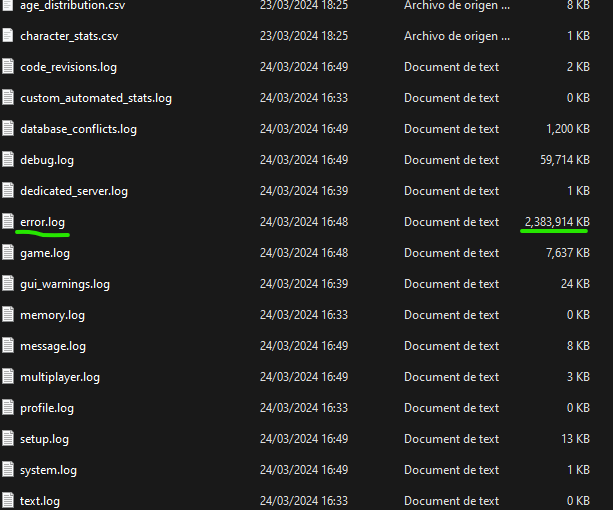Viewport: 613px width, 510px height.
Task: Click the 7,637 KB size of game.log
Action: 568,253
